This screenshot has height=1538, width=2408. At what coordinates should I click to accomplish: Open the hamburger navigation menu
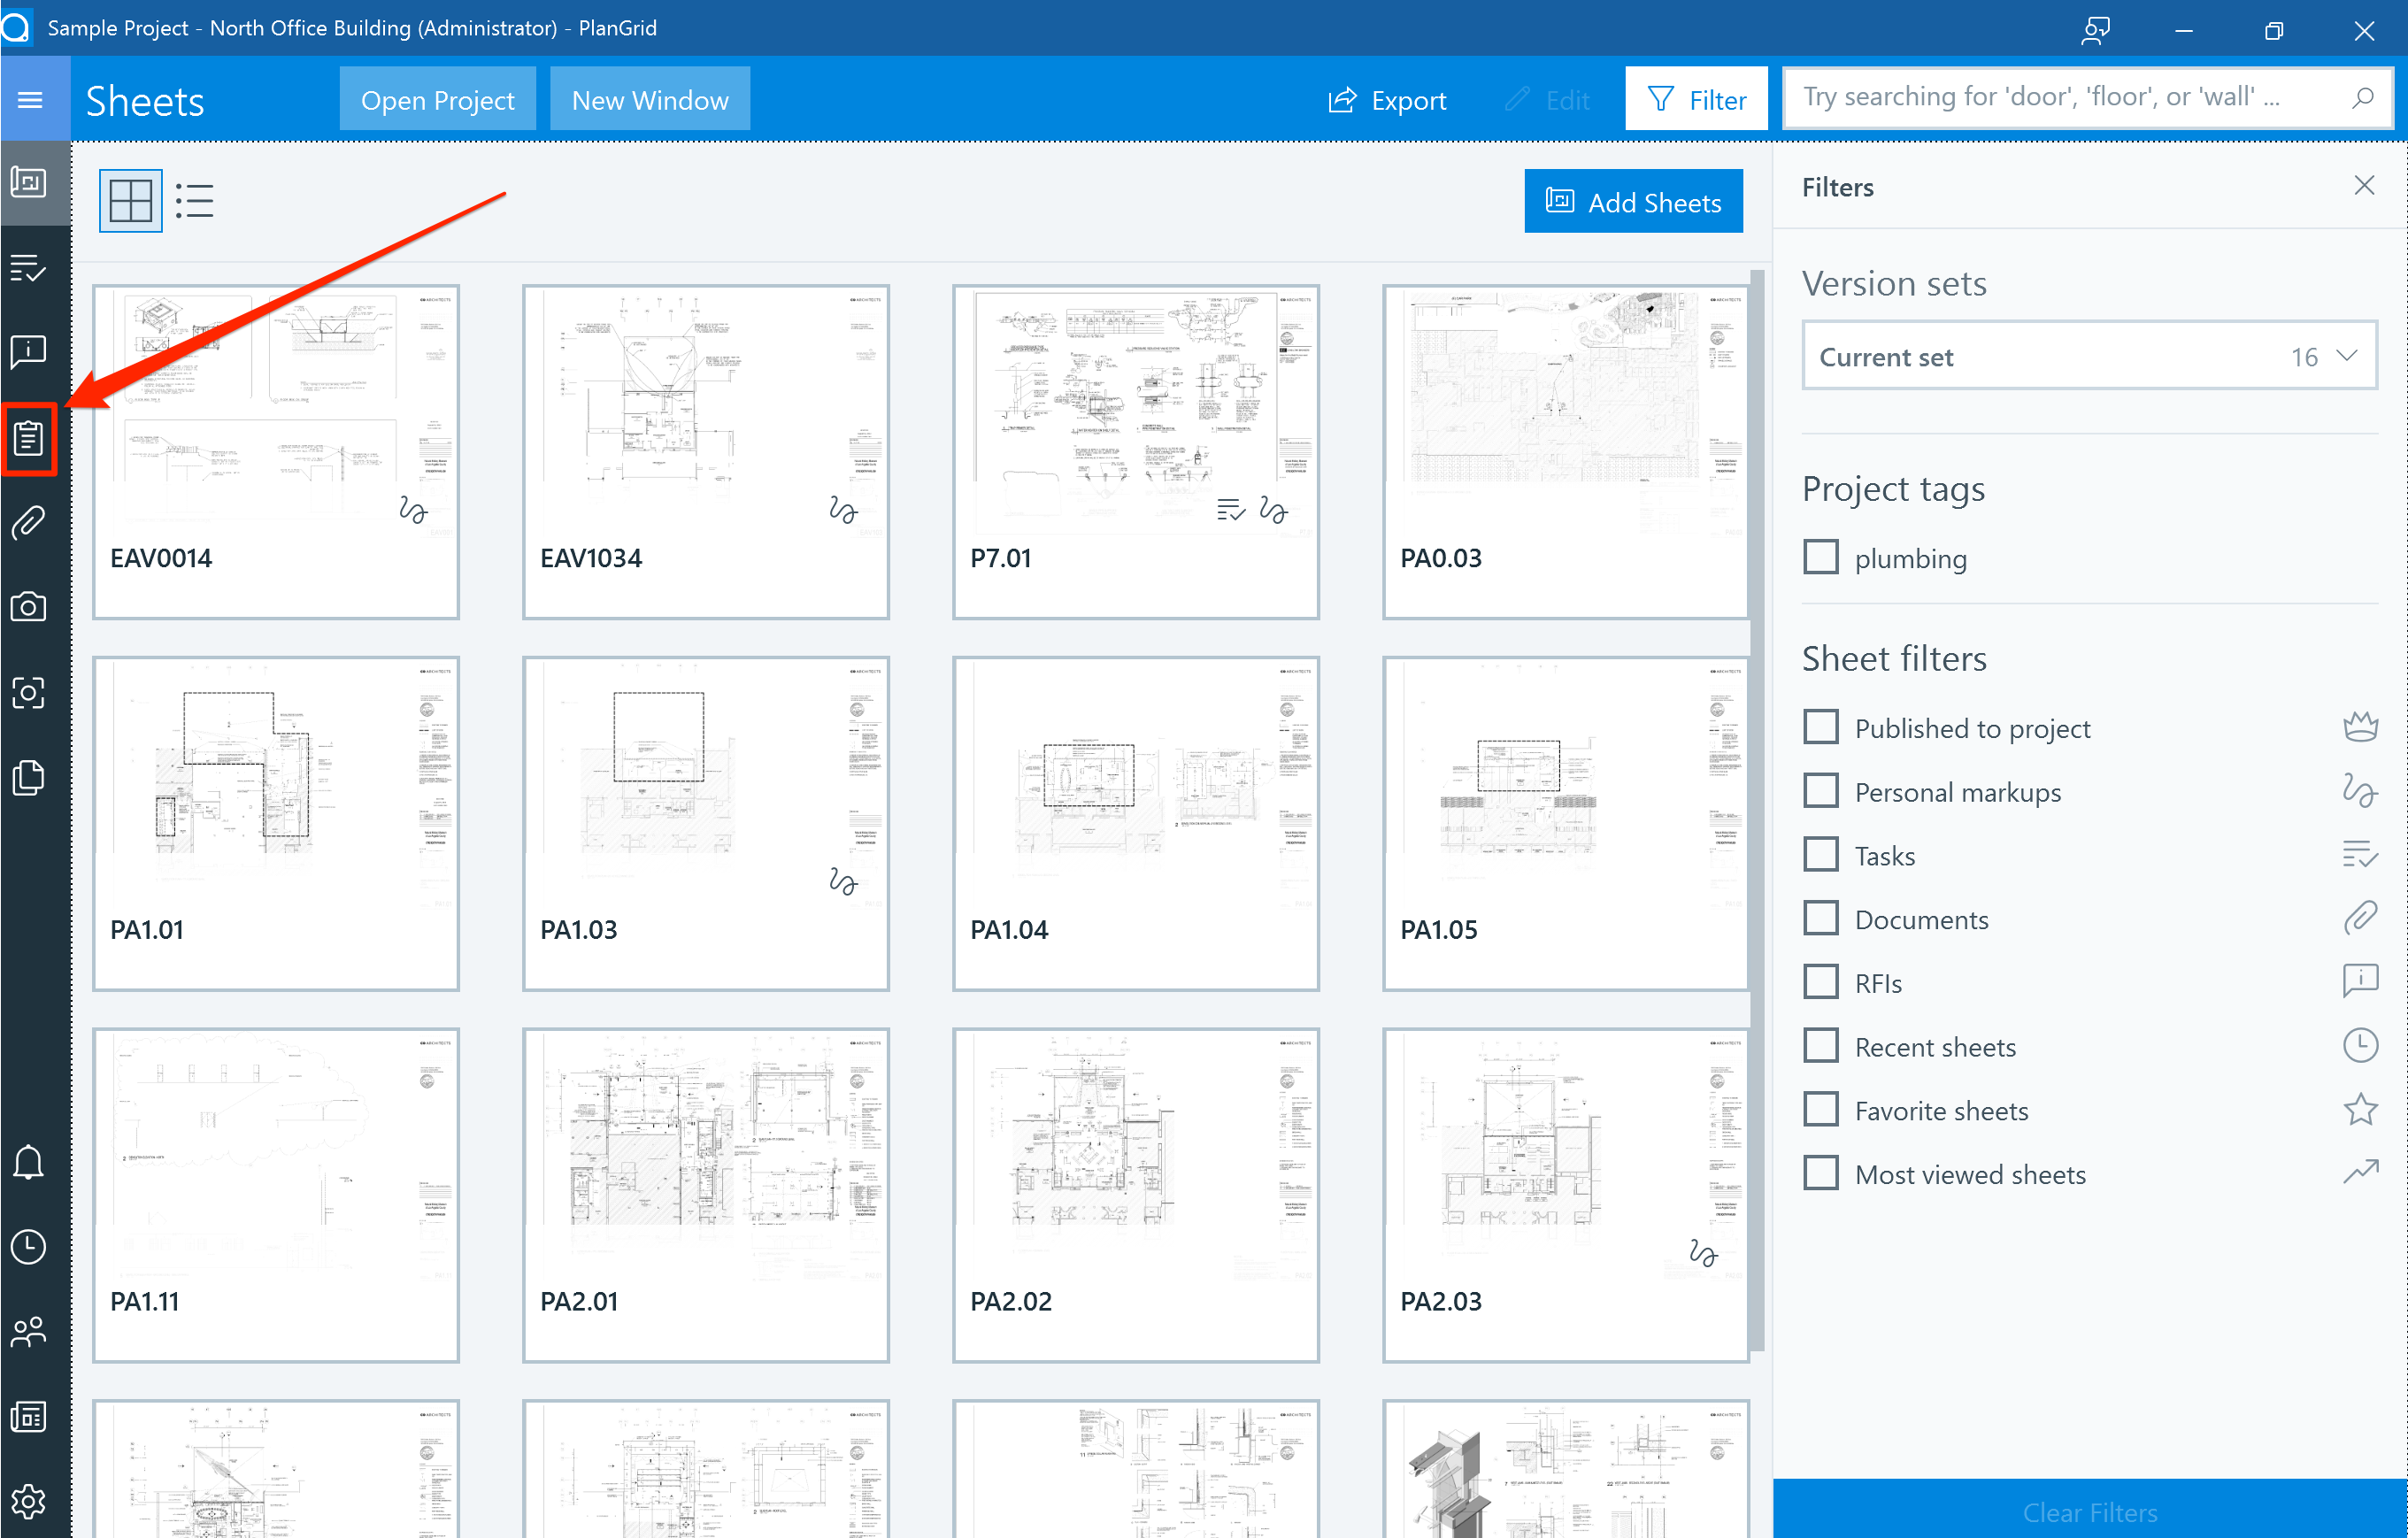(x=30, y=100)
